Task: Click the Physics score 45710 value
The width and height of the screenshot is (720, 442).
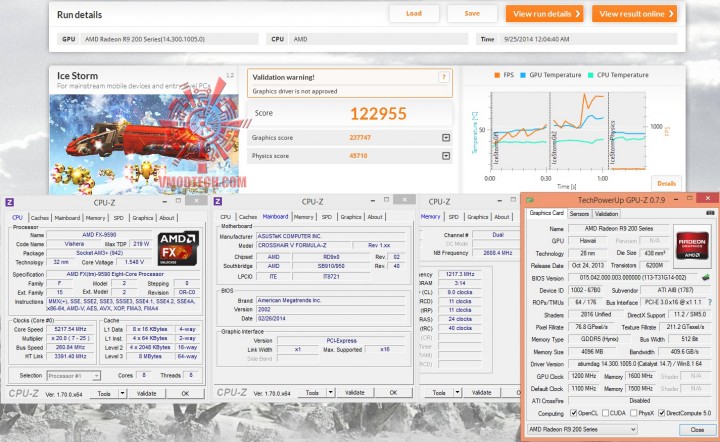Action: [x=358, y=156]
